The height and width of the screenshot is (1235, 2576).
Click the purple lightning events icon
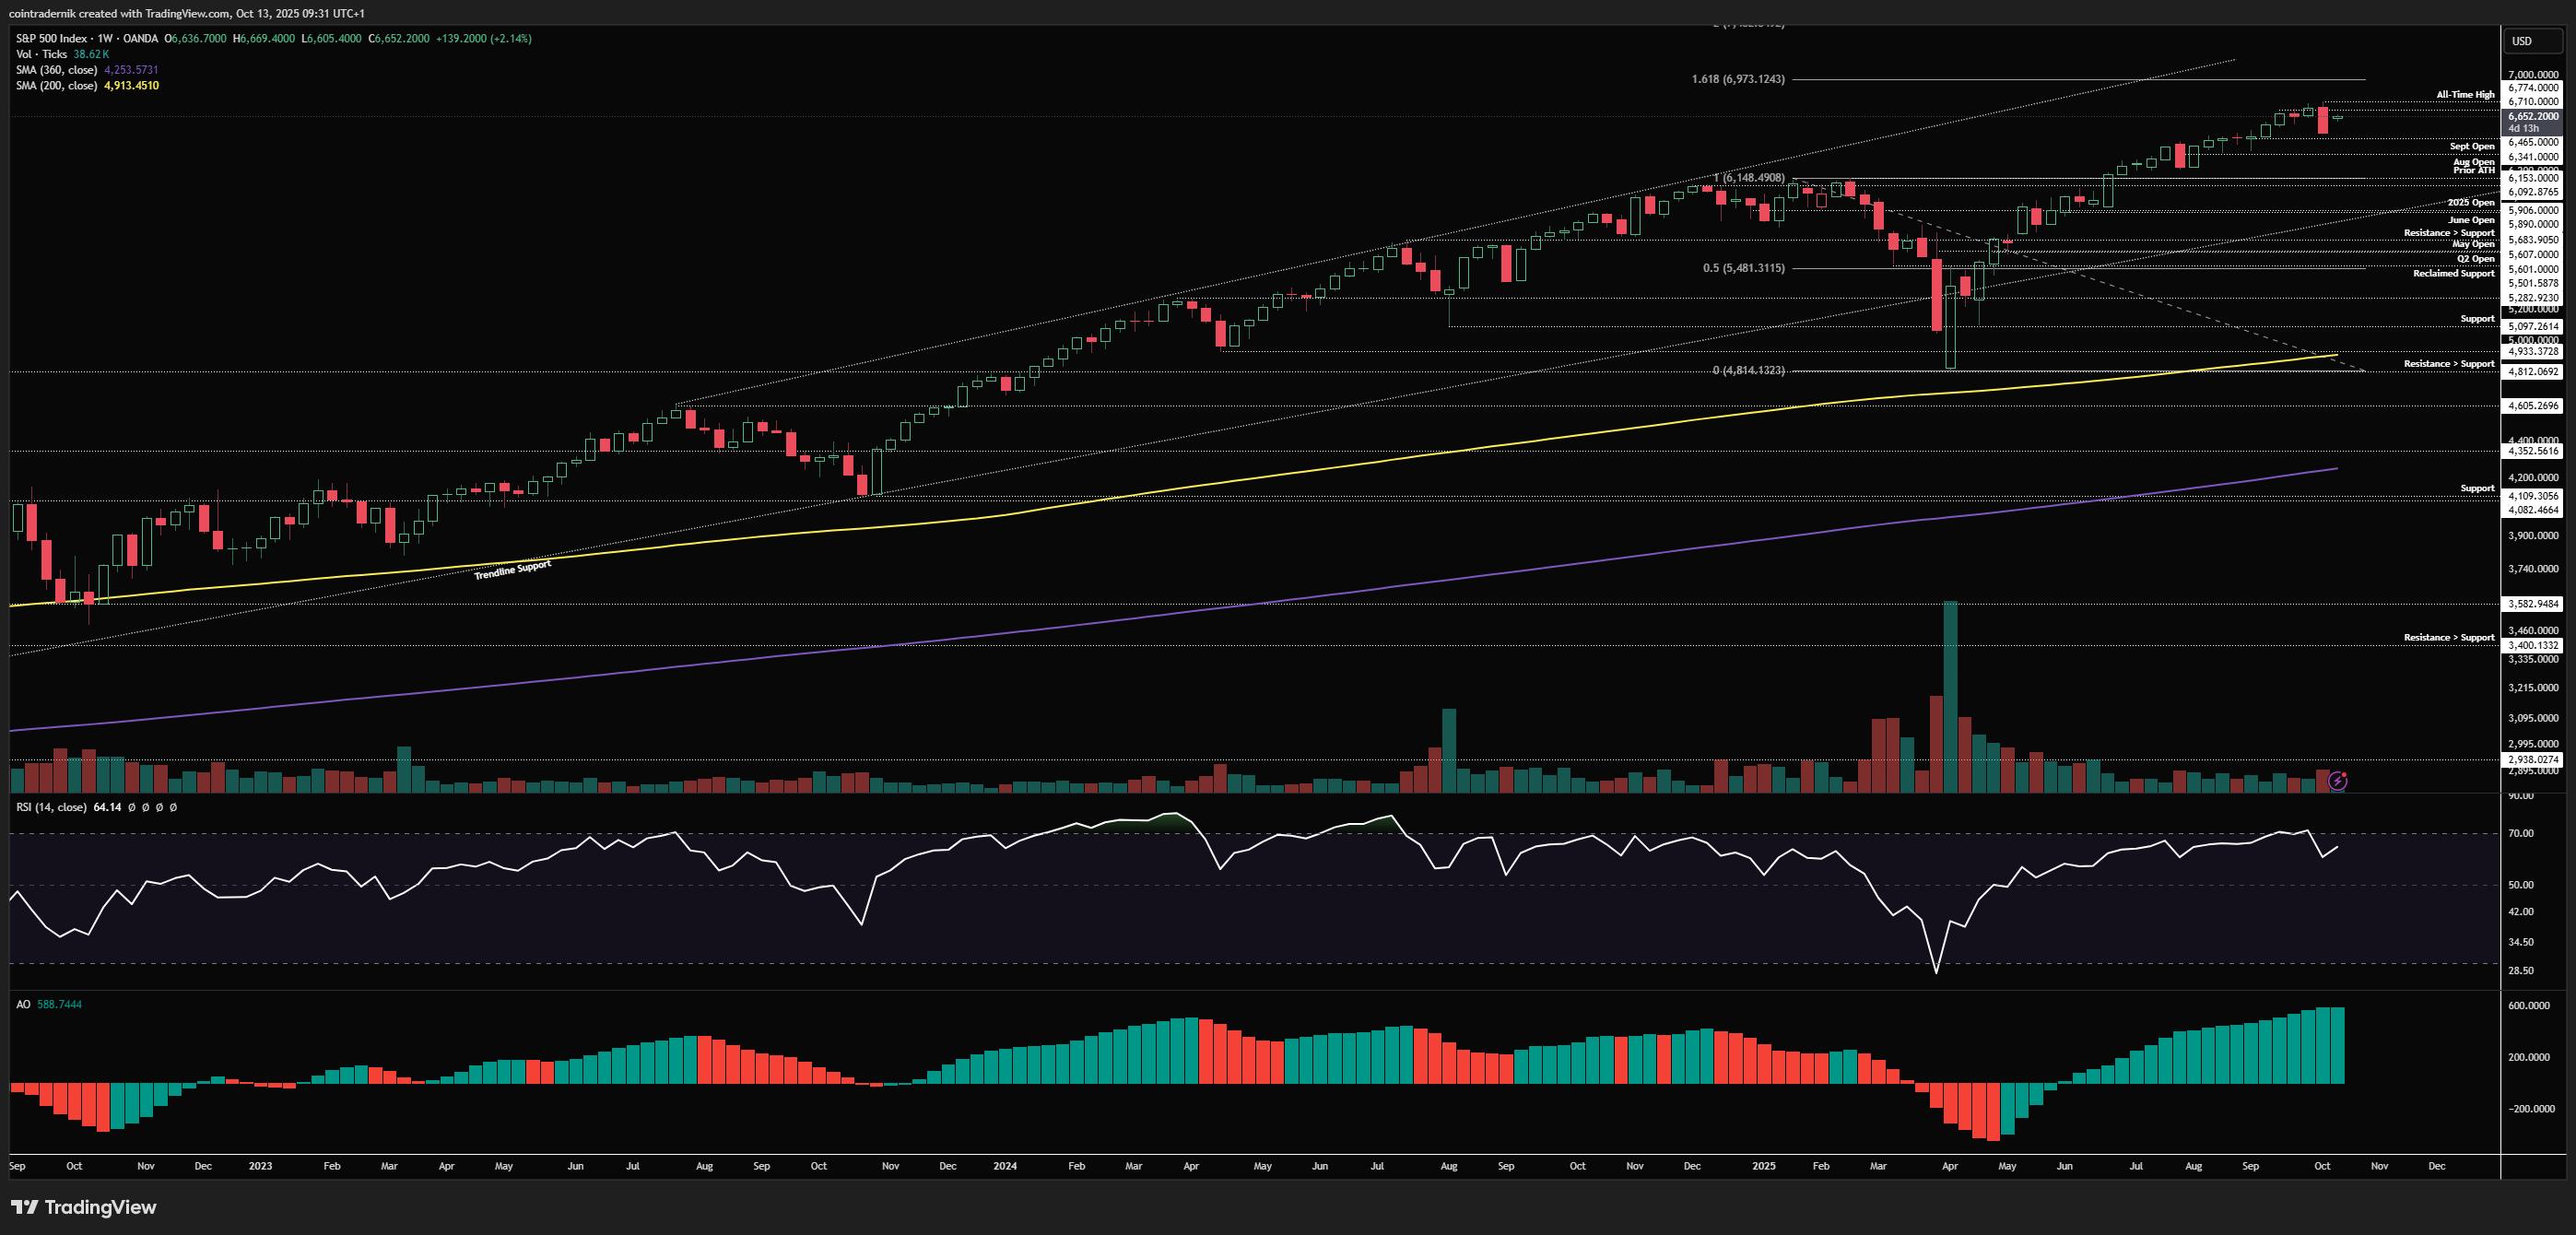tap(2337, 781)
